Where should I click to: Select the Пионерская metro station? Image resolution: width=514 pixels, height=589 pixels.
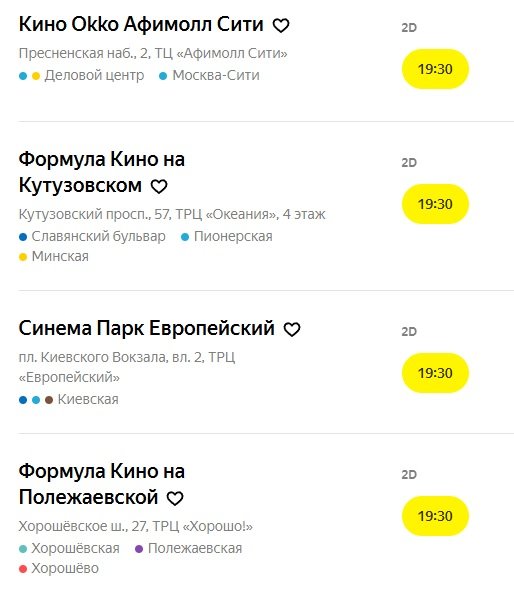click(233, 237)
